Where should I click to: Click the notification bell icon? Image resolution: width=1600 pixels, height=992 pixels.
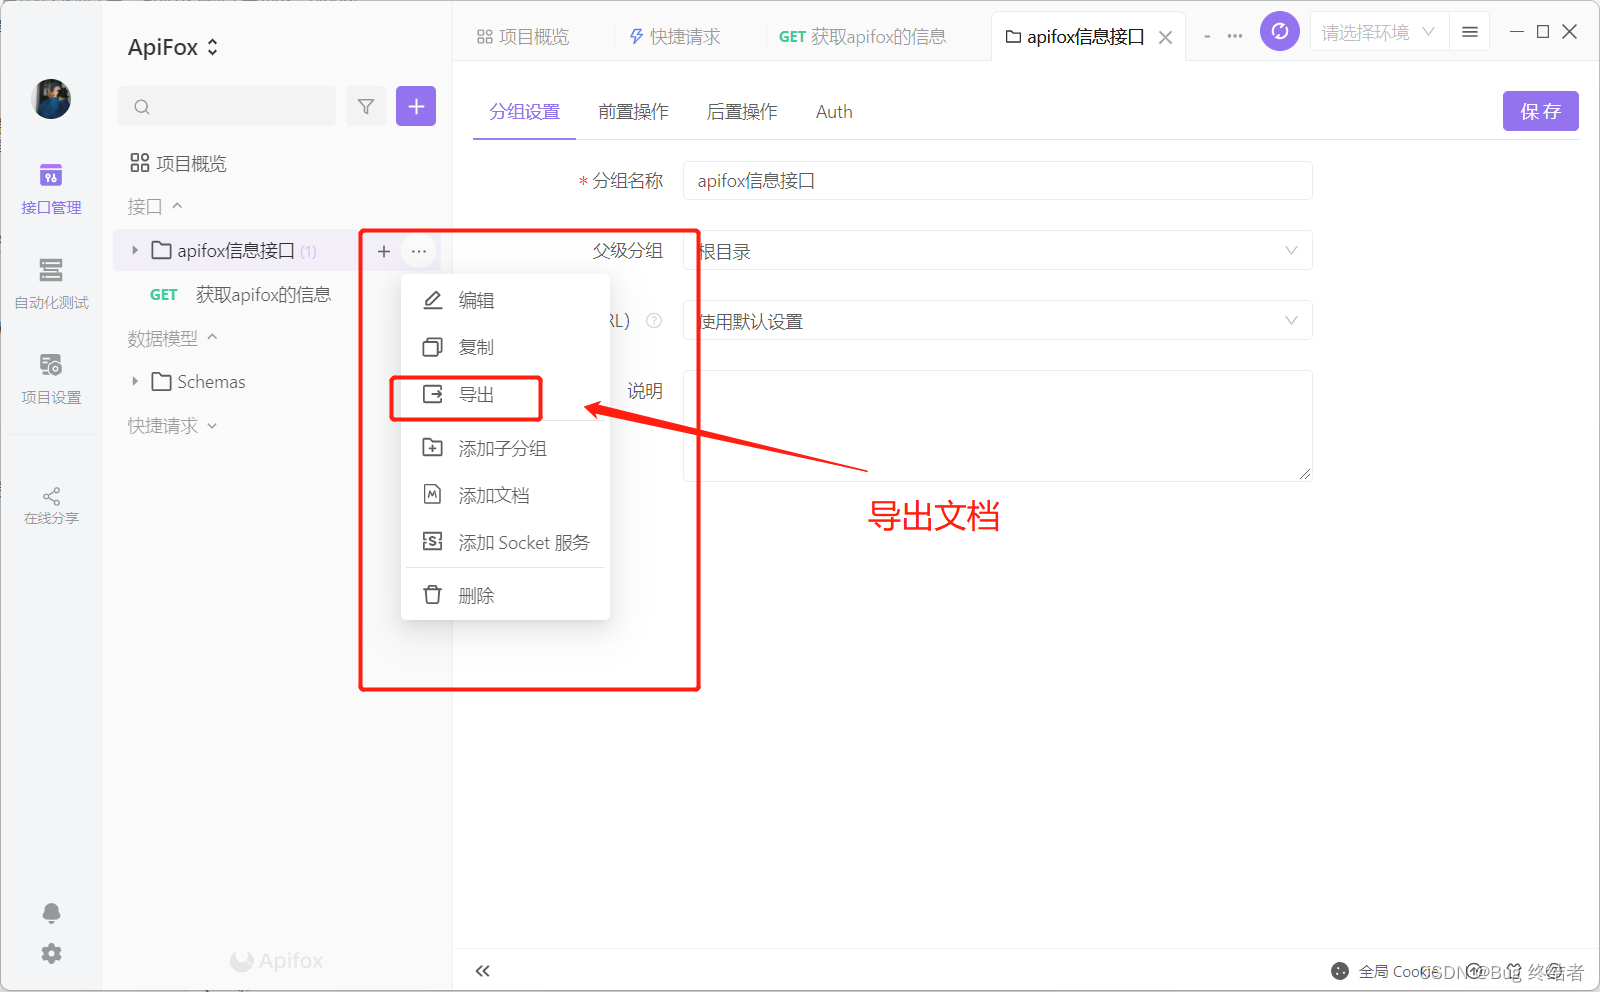51,912
